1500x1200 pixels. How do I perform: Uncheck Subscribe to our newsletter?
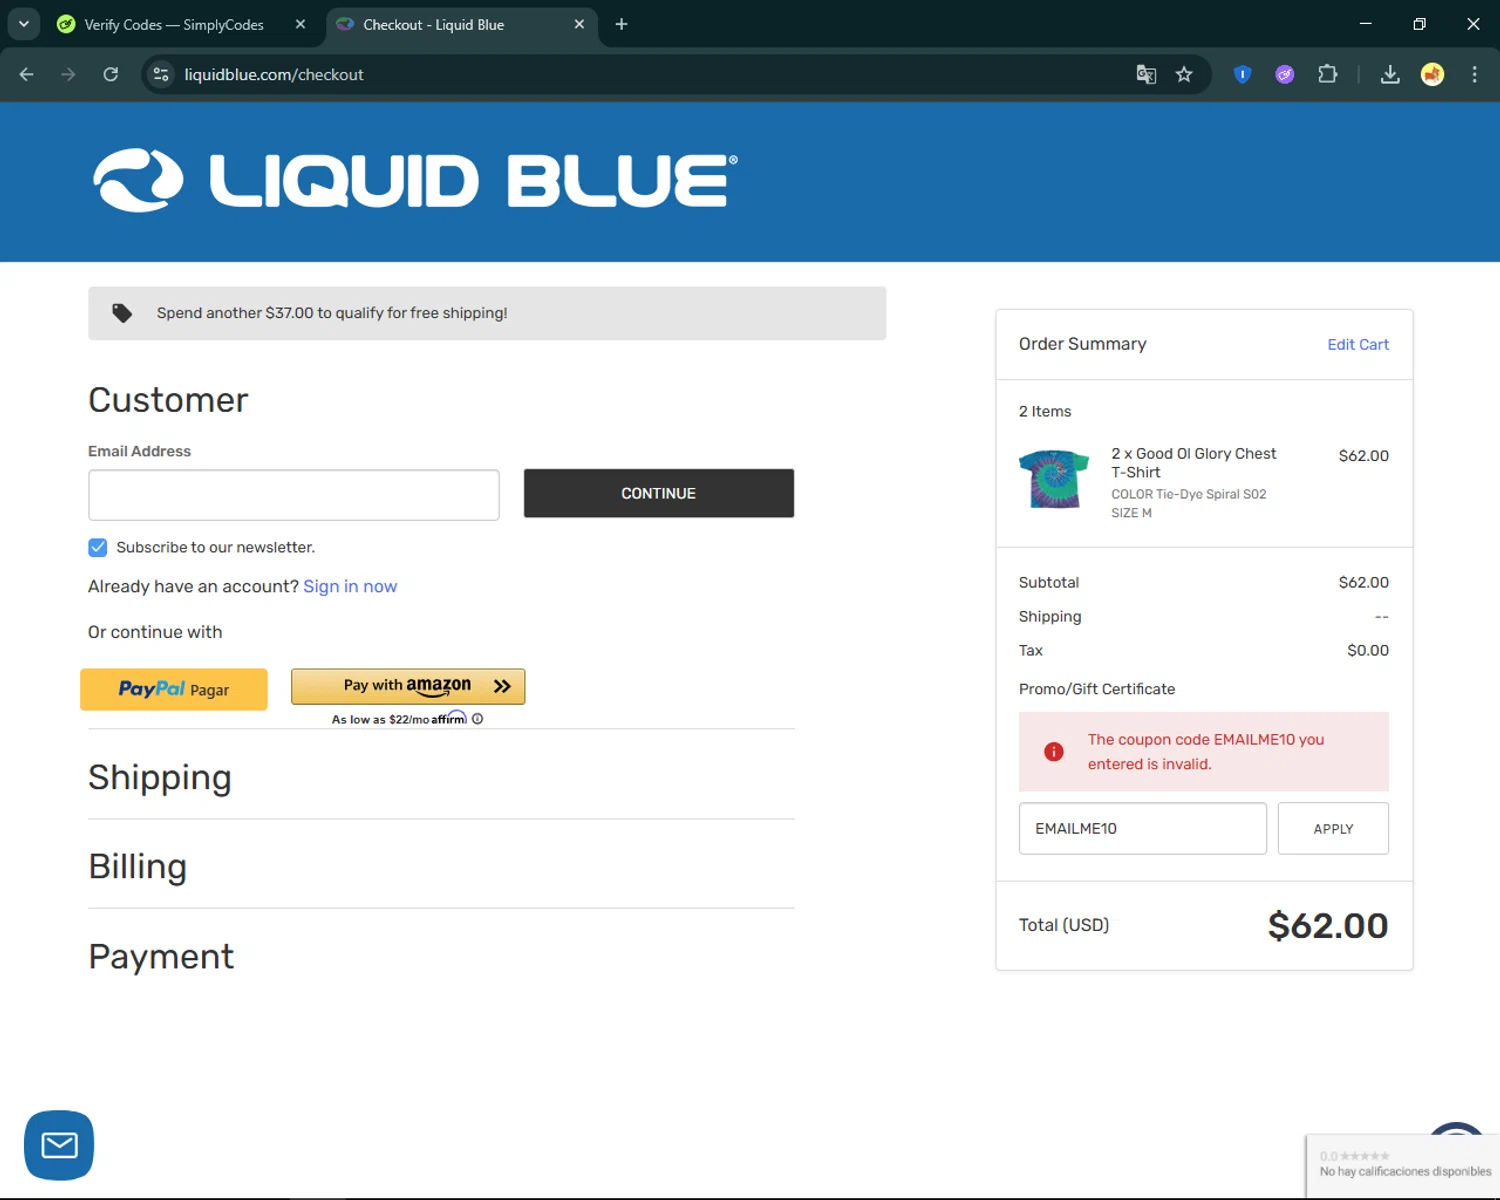click(x=98, y=547)
